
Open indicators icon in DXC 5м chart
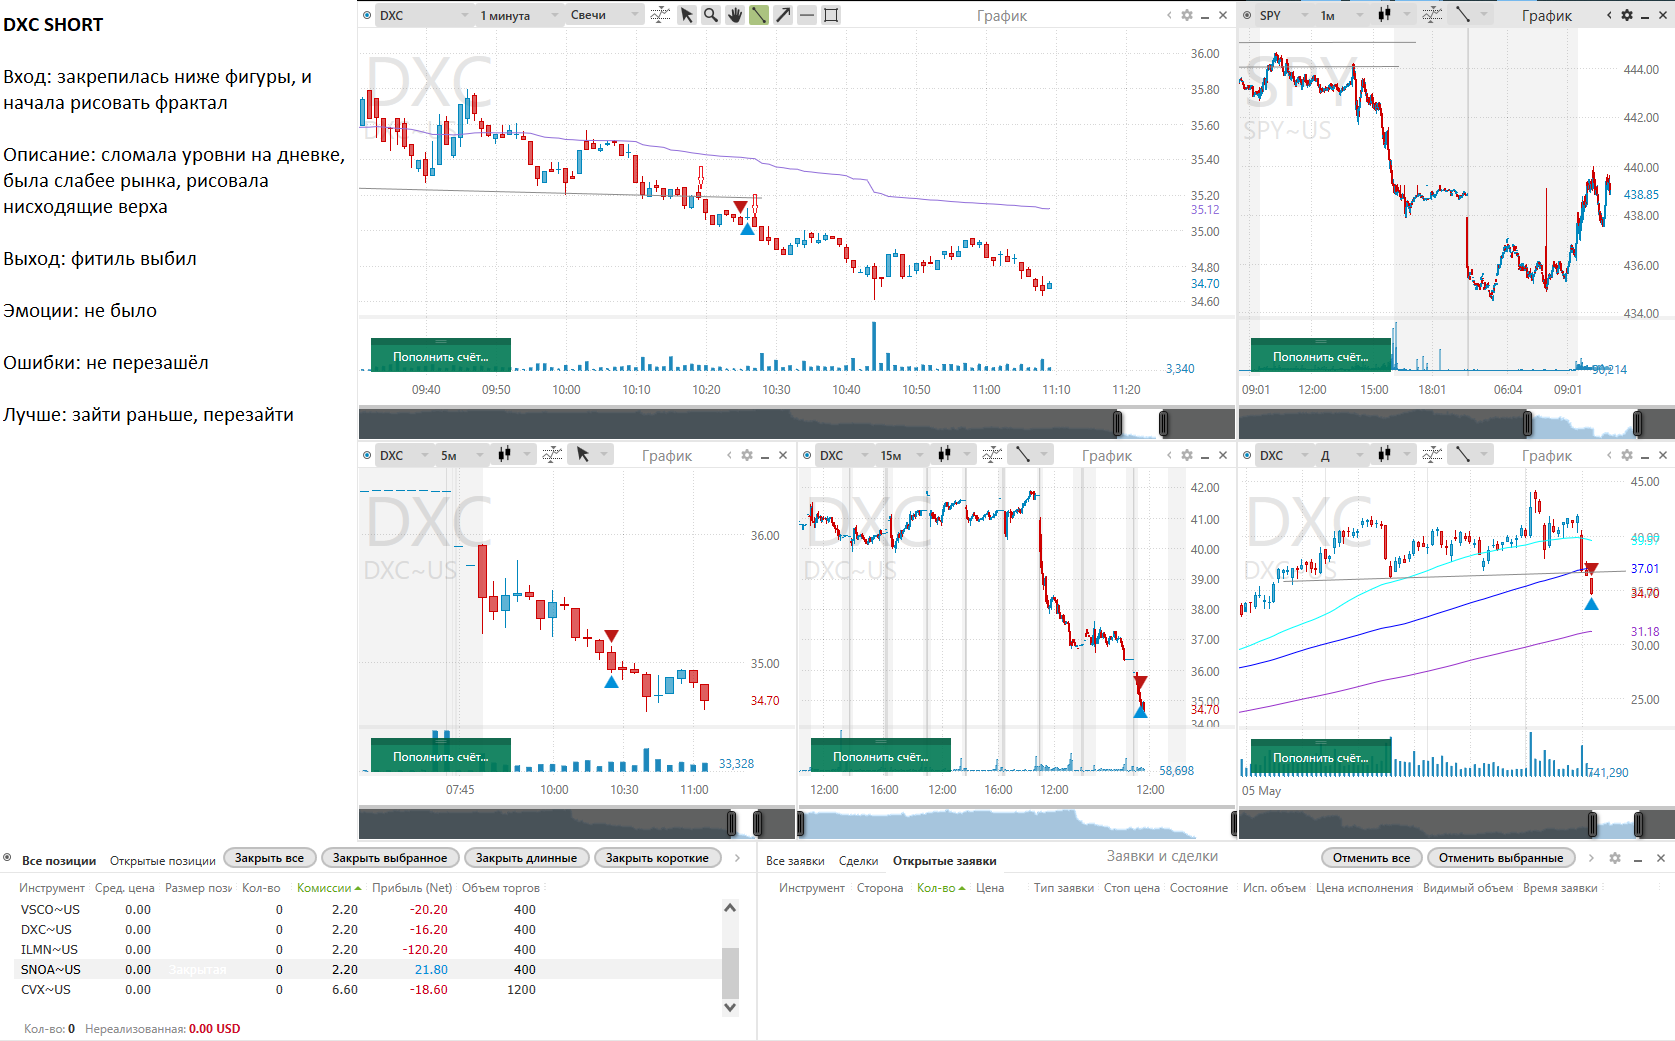click(x=552, y=455)
